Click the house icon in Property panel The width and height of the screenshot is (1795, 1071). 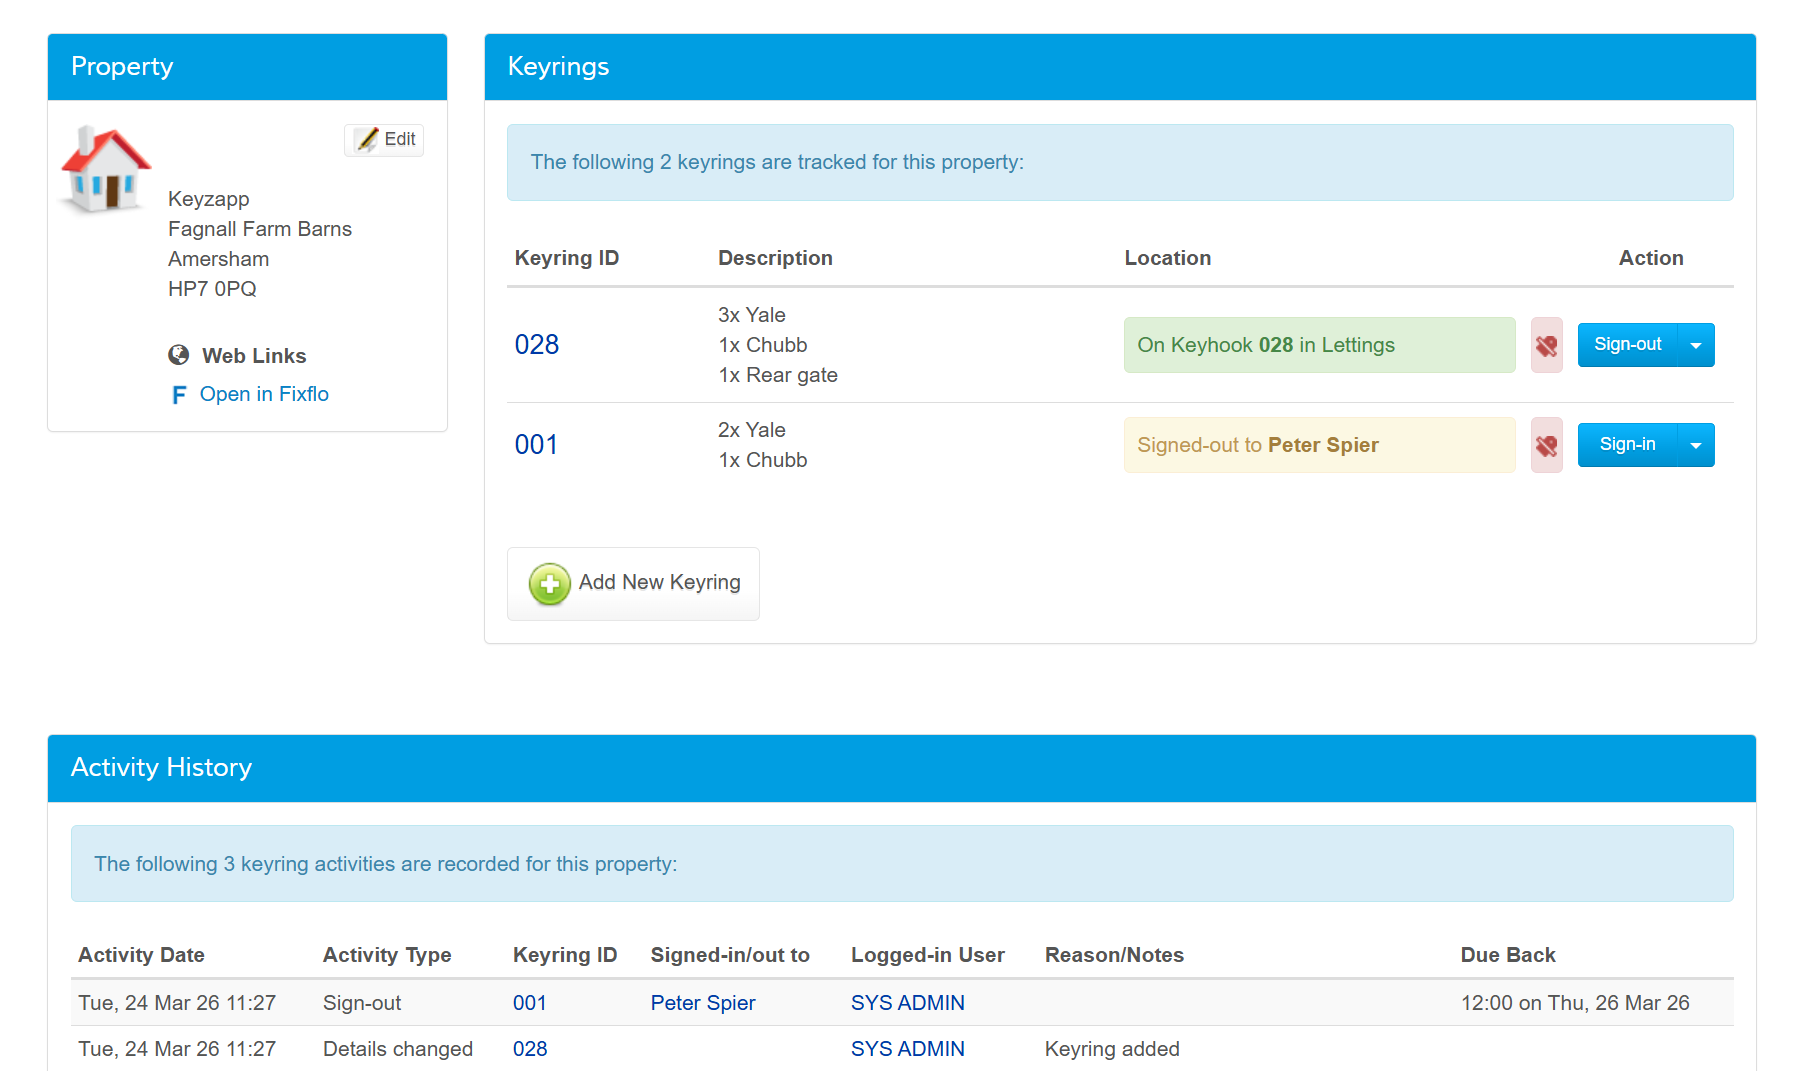pyautogui.click(x=106, y=169)
